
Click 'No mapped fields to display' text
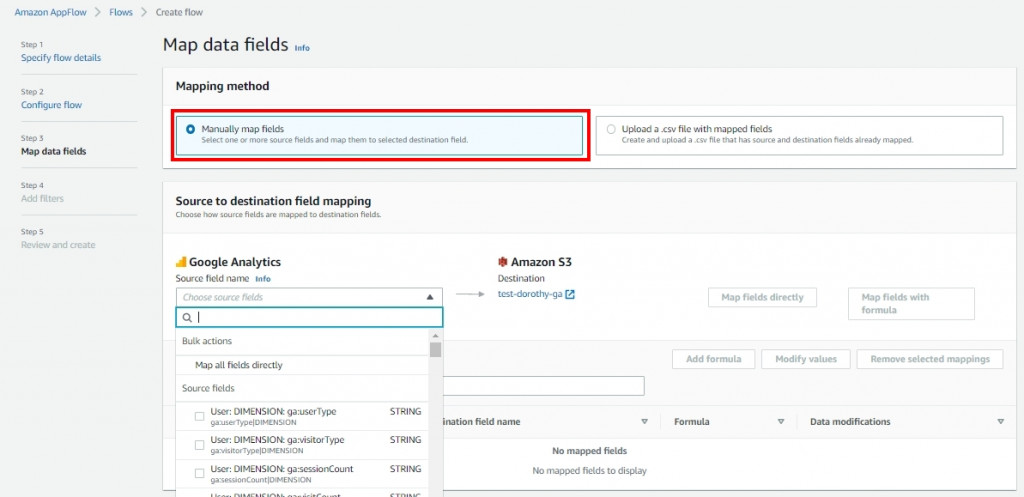click(x=589, y=471)
